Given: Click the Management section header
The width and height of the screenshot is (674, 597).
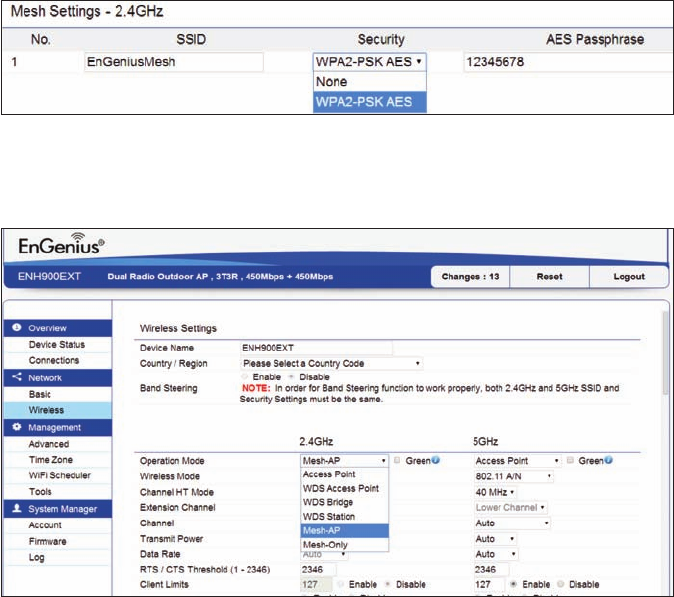Looking at the screenshot, I should 58,427.
